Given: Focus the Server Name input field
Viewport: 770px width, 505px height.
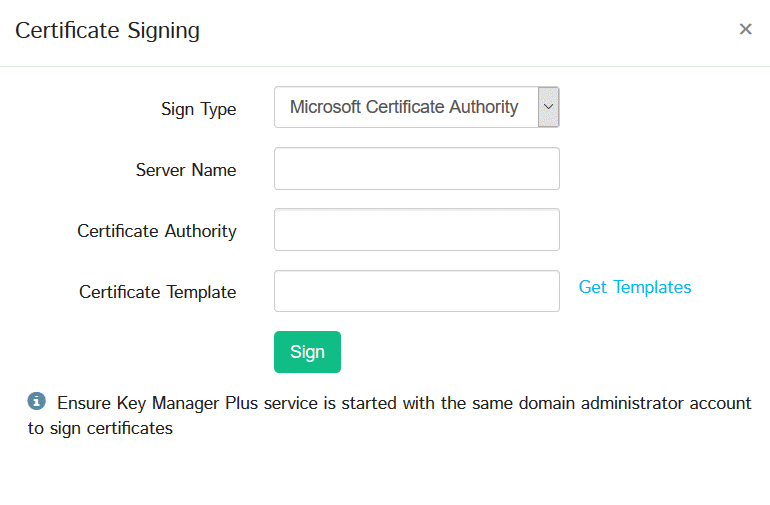Looking at the screenshot, I should [x=416, y=169].
